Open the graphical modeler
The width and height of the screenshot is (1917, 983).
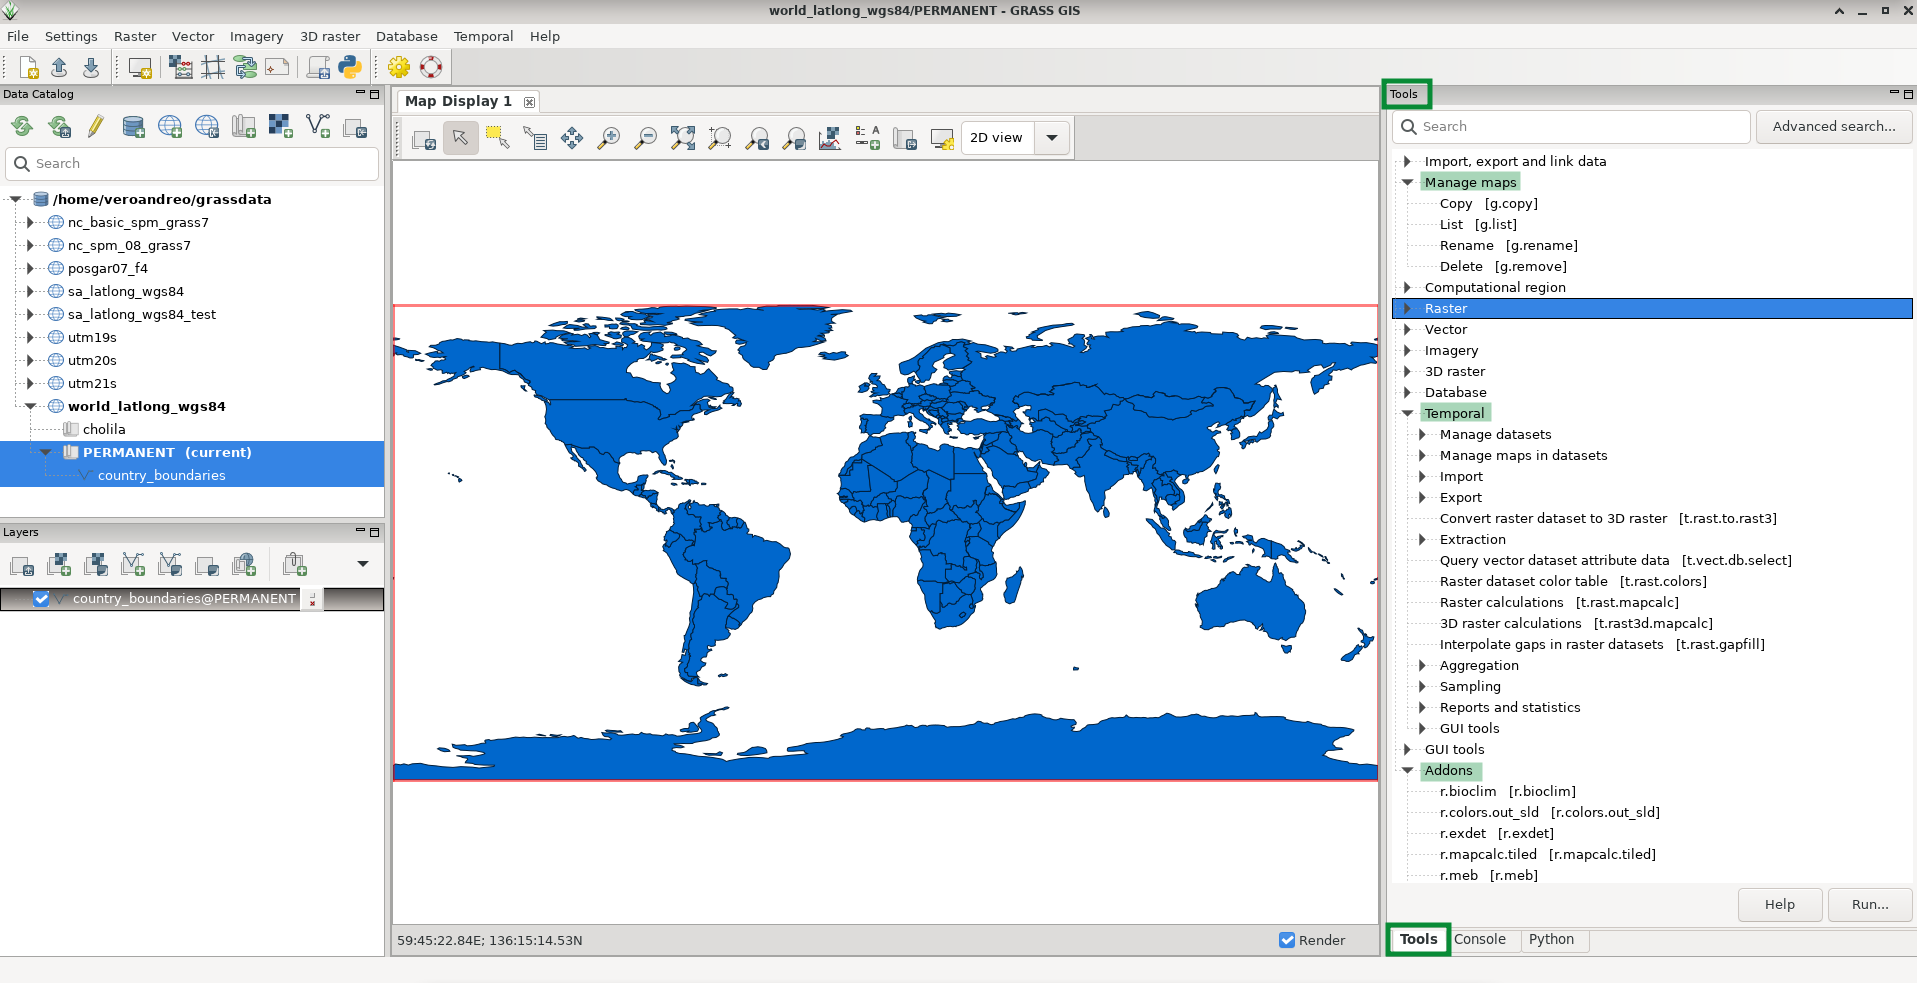pyautogui.click(x=245, y=67)
